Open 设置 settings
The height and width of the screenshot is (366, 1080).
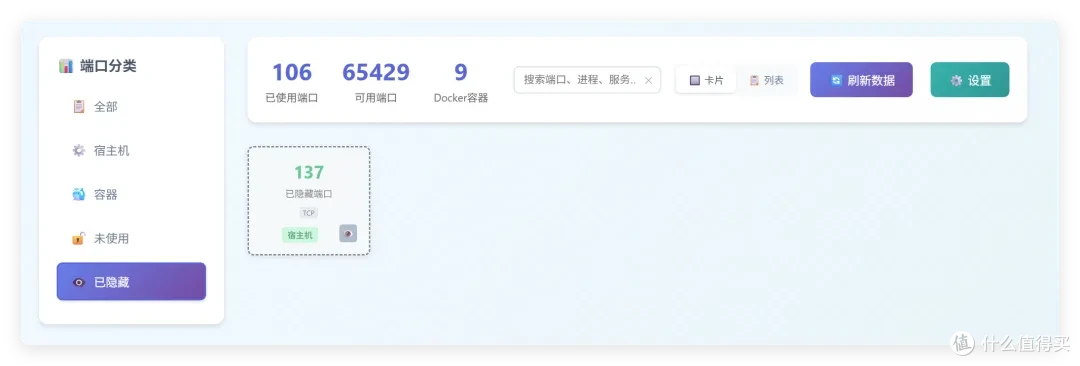(x=970, y=80)
